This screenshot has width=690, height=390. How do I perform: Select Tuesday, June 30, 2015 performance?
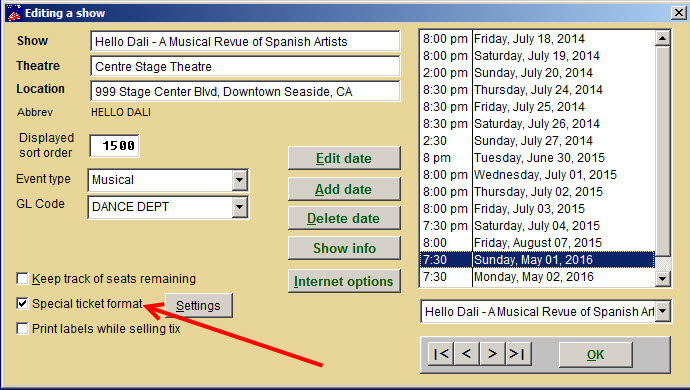pyautogui.click(x=537, y=158)
